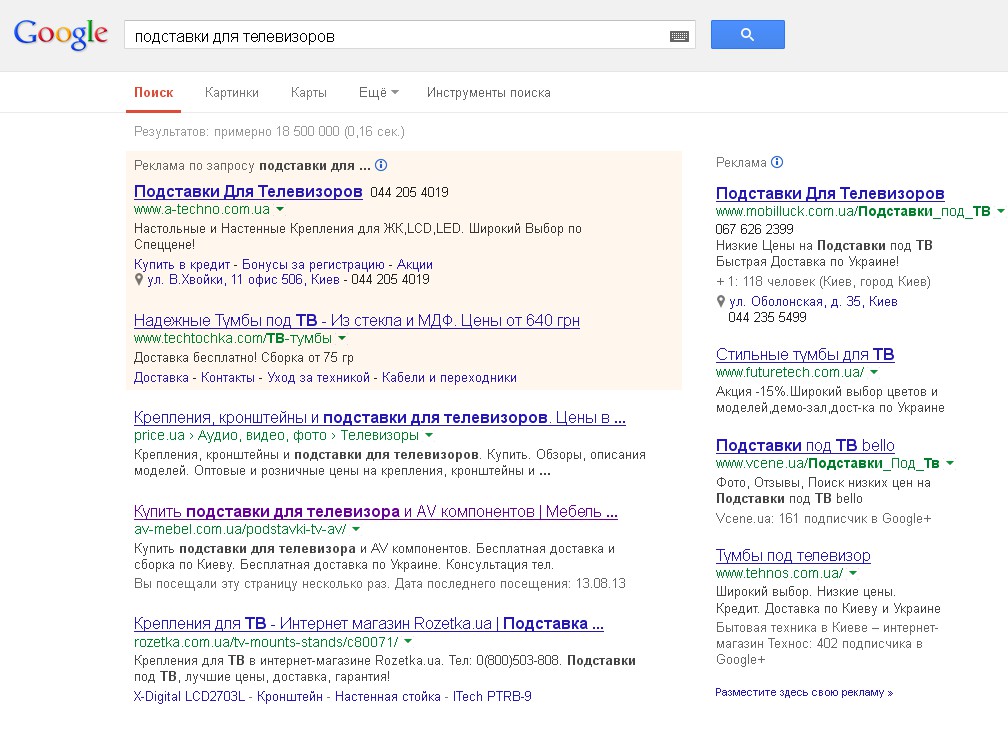
Task: Expand dropdown arrow next to rozetka.com.ua URL
Action: click(x=408, y=642)
